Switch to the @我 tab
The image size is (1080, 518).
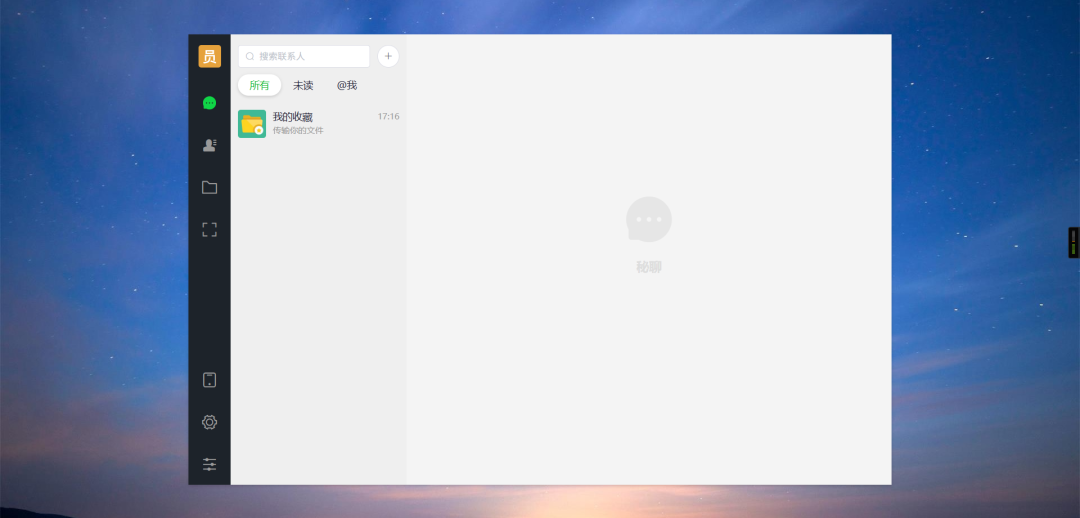tap(346, 85)
